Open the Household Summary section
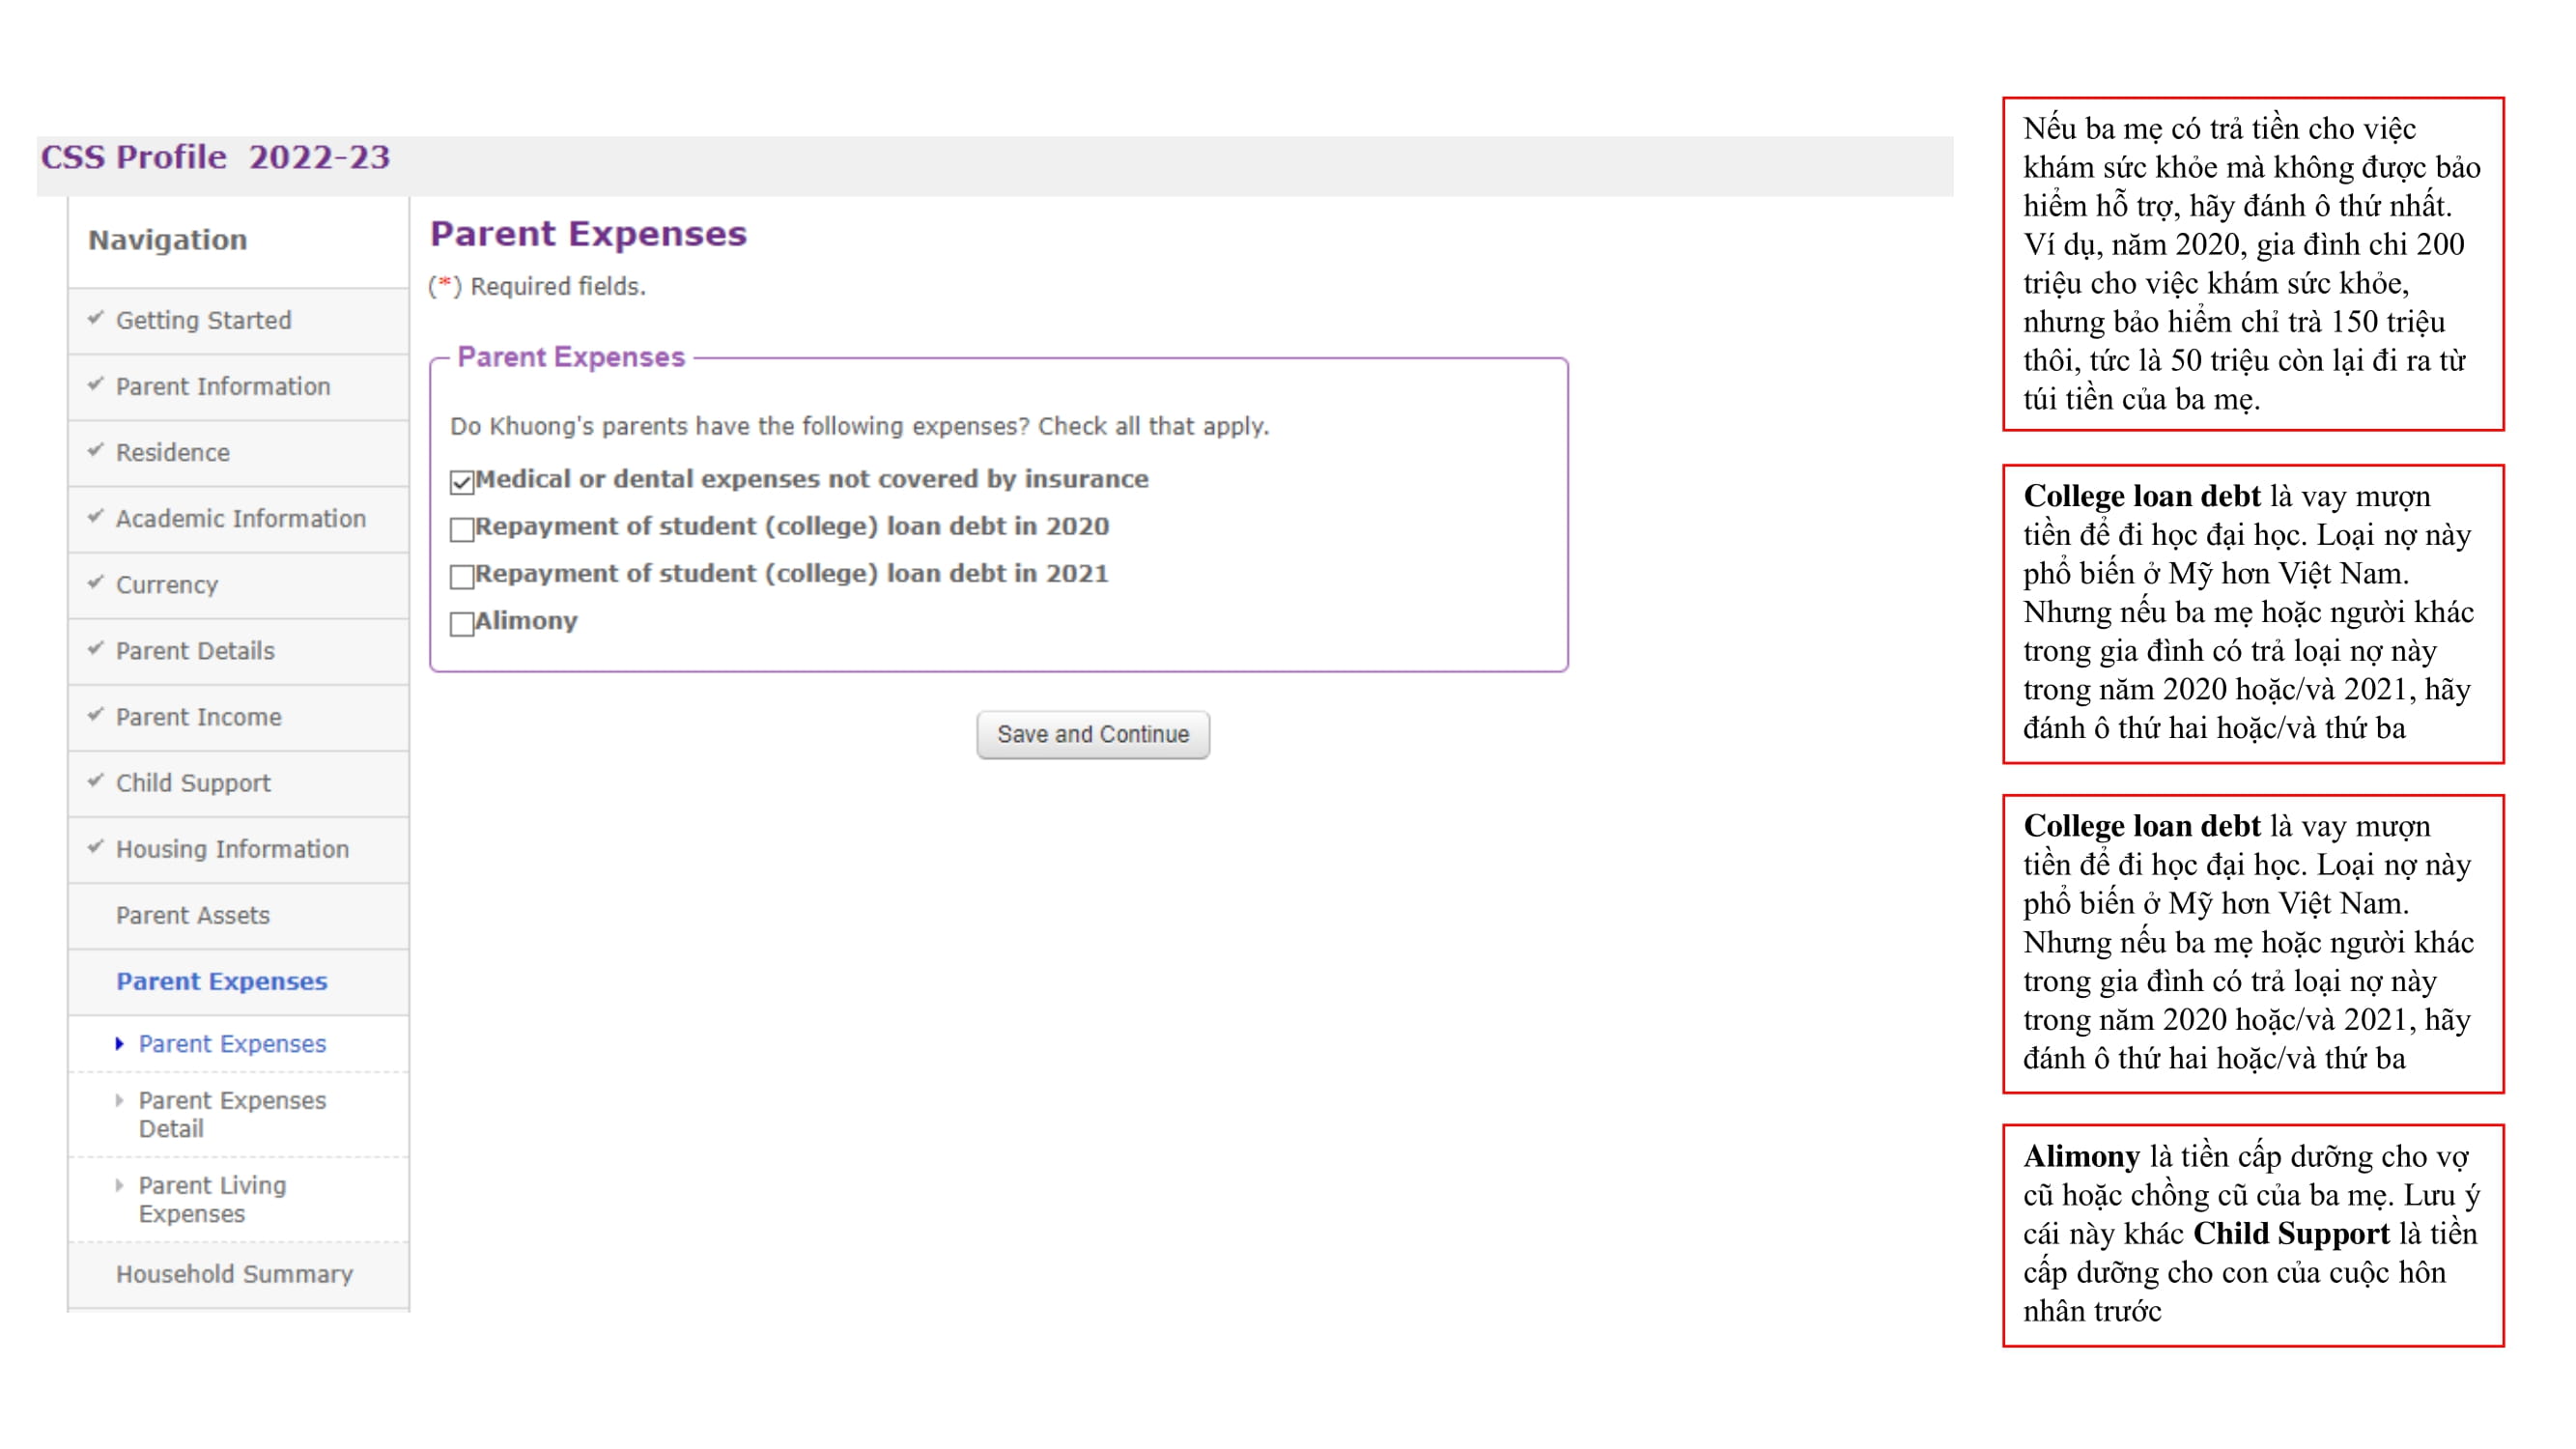 click(234, 1274)
